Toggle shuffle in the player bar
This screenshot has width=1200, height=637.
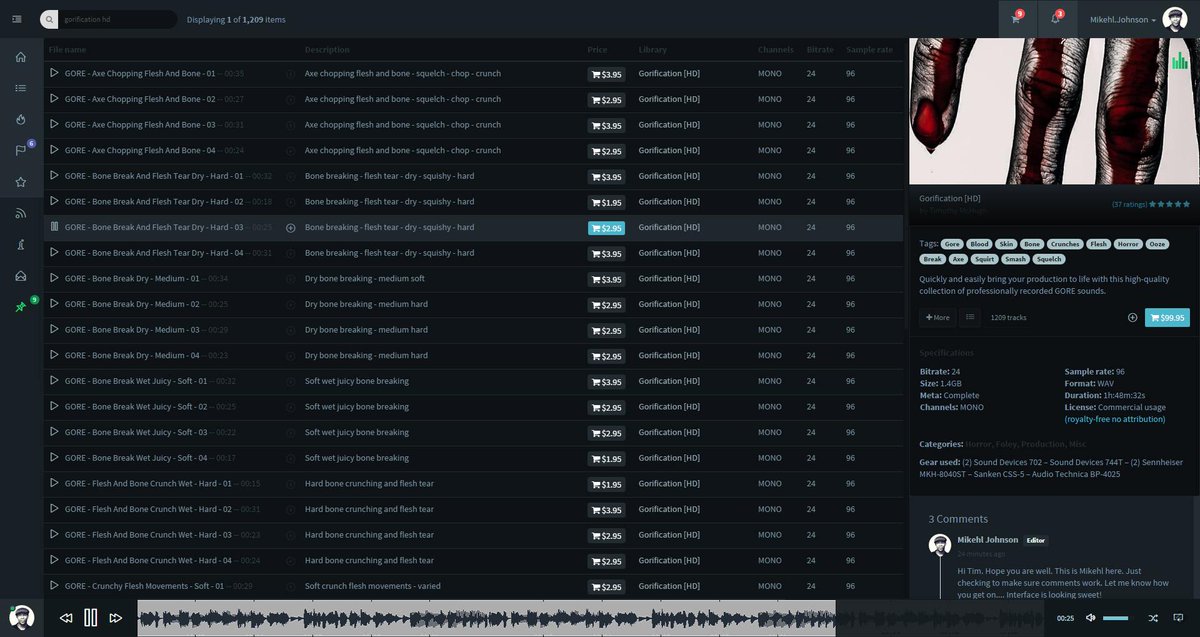(1153, 618)
